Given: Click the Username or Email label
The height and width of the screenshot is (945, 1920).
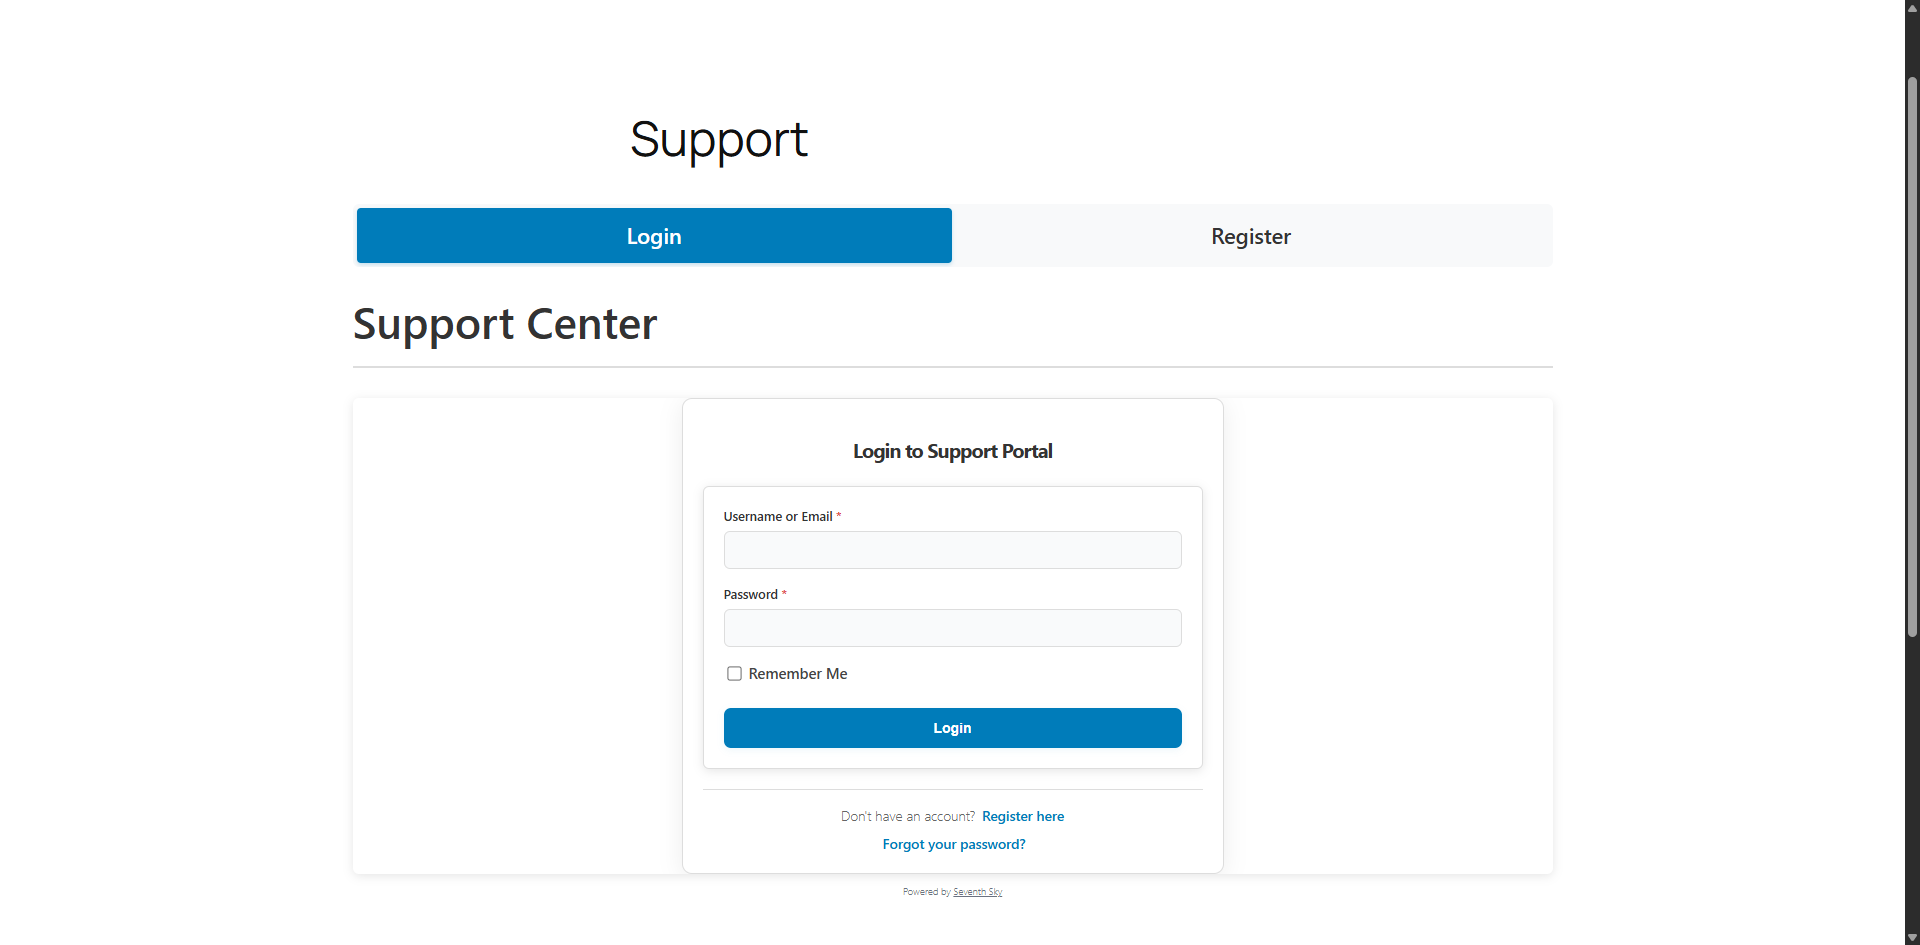Looking at the screenshot, I should click(777, 517).
